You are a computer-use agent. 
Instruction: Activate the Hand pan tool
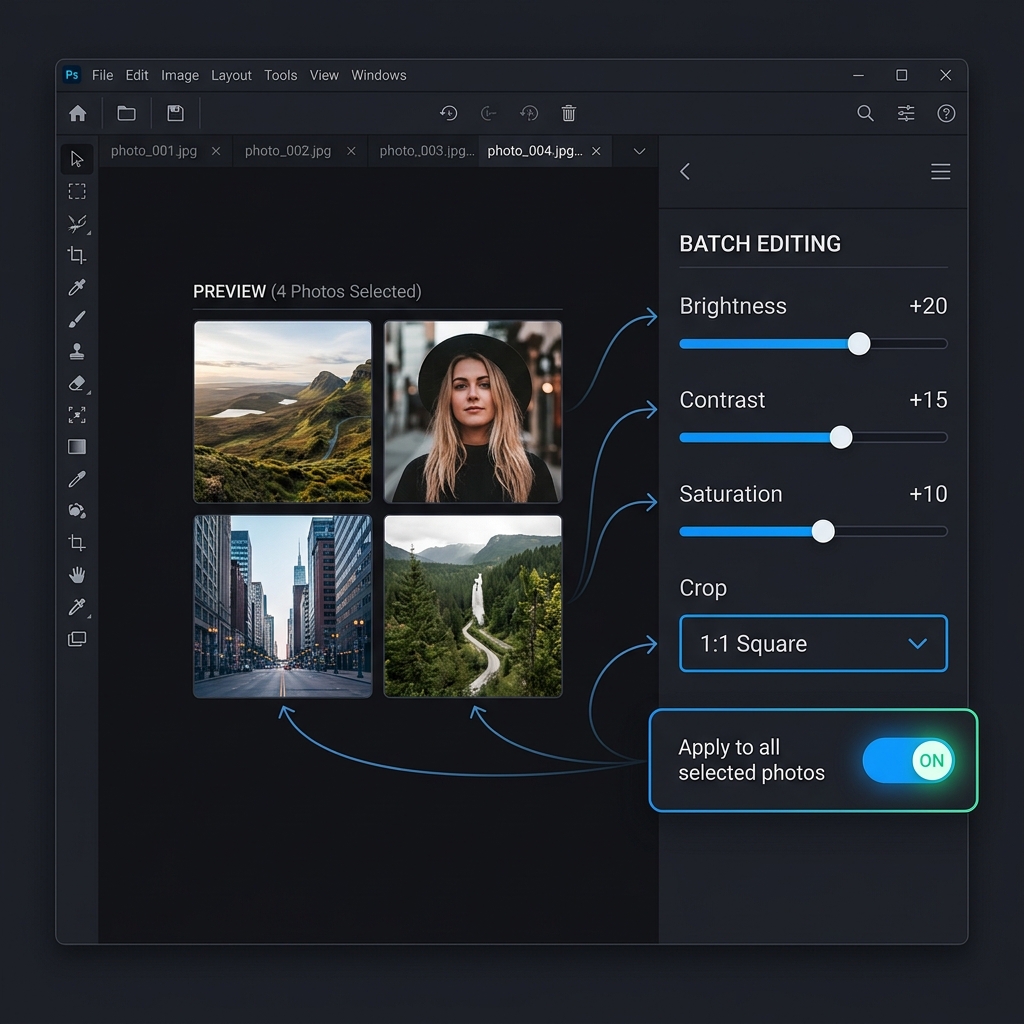77,575
